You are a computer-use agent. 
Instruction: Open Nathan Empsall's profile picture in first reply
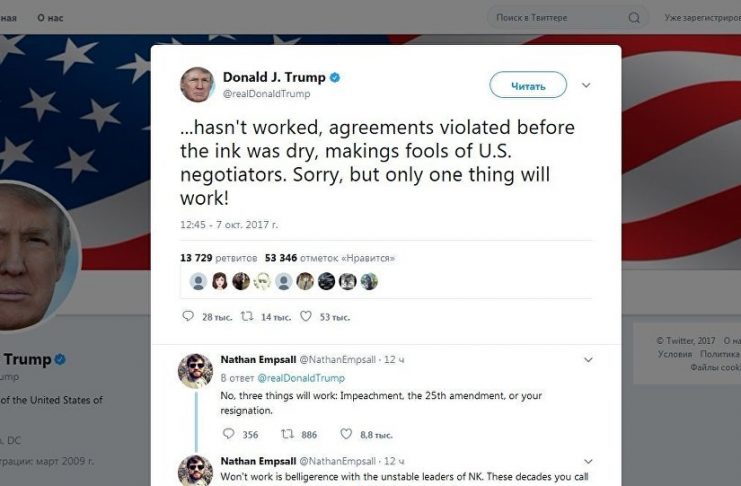pos(195,371)
